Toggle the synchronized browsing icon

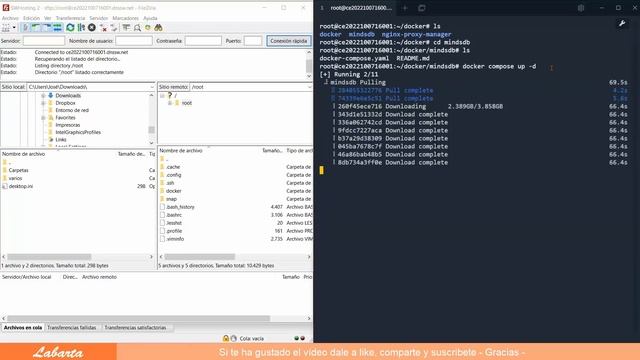(x=148, y=28)
